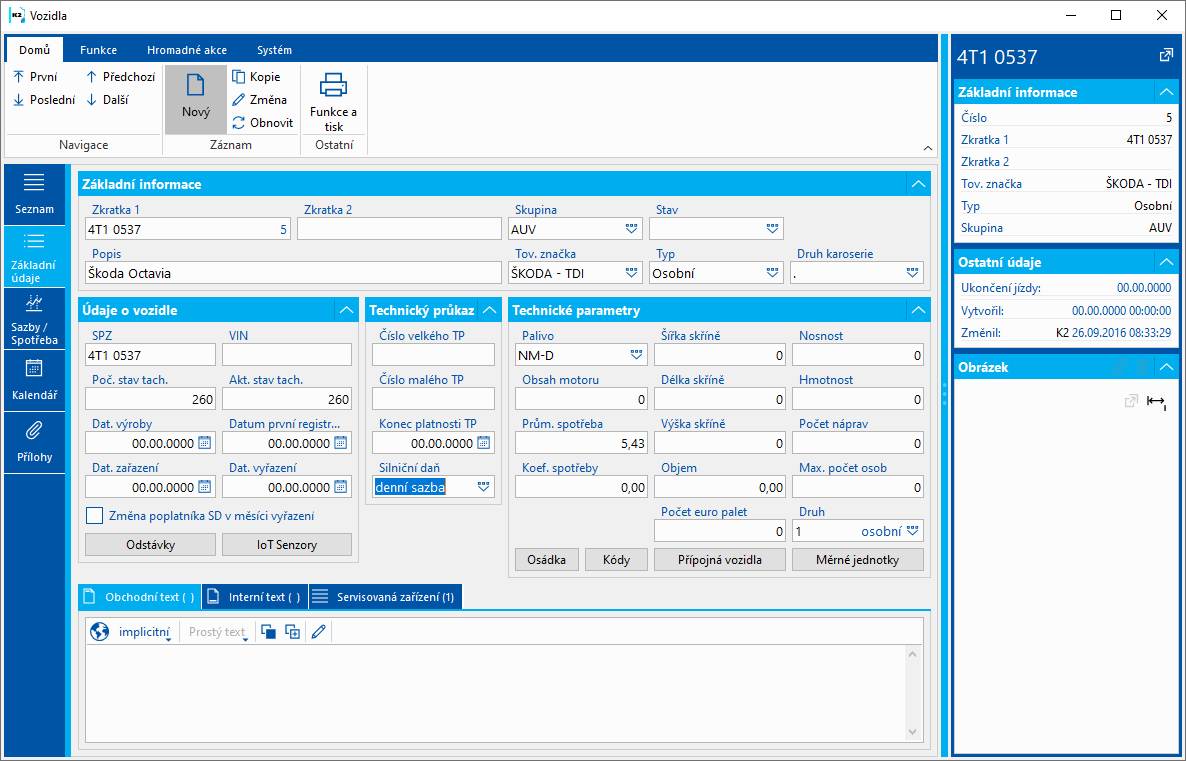Open the Palivo dropdown
Viewport: 1186px width, 761px height.
[636, 355]
